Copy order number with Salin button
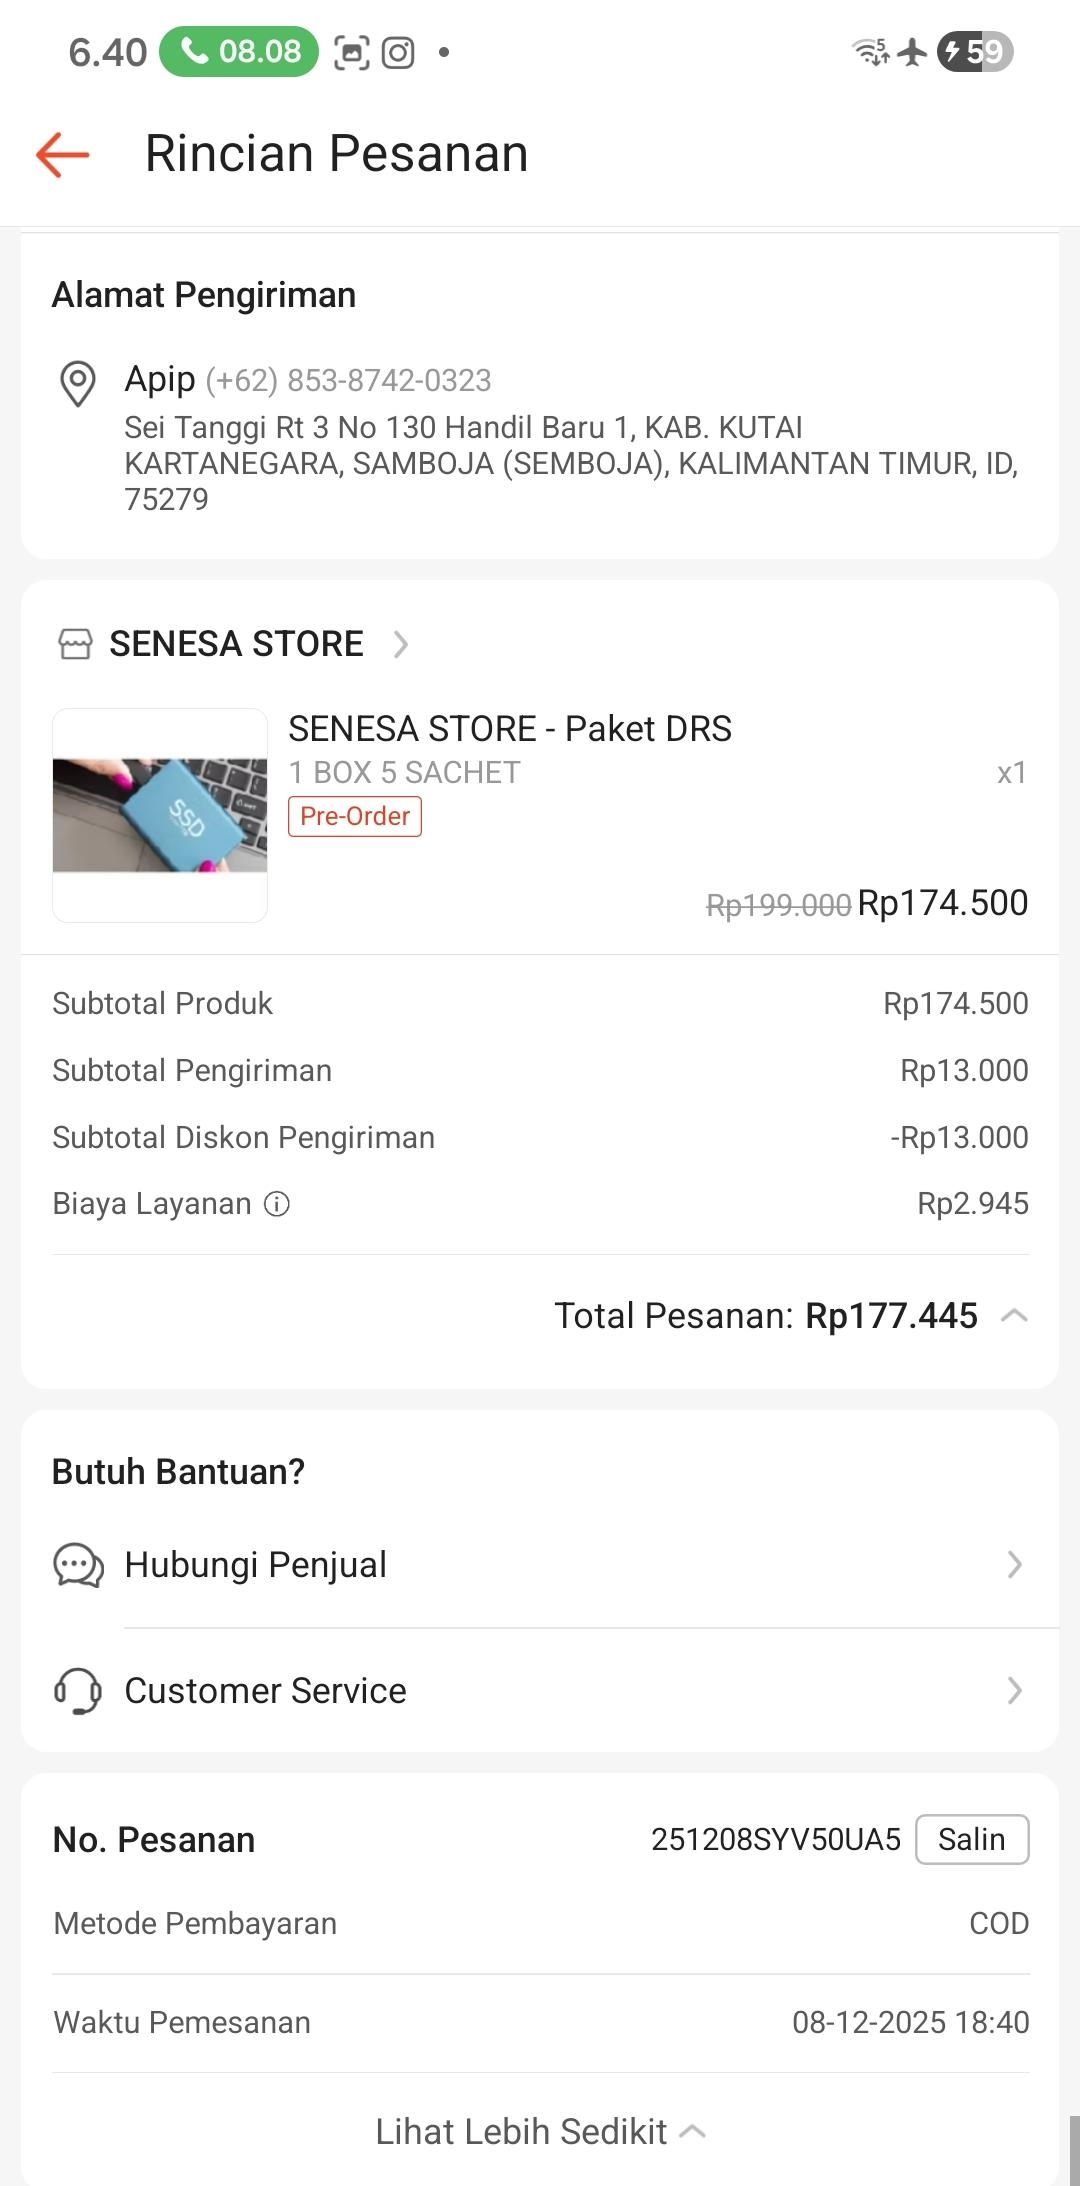Viewport: 1080px width, 2186px height. click(972, 1839)
